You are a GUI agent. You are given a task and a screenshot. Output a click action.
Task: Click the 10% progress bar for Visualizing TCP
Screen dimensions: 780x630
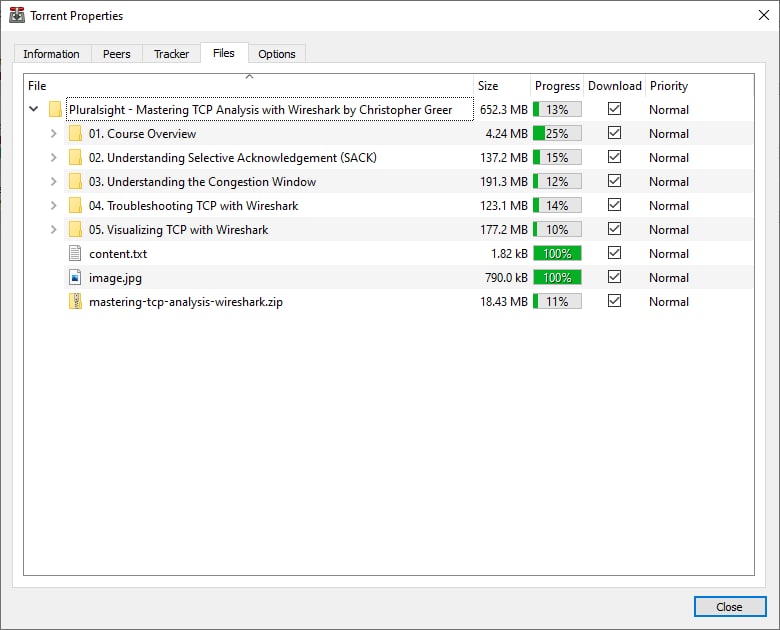(x=557, y=229)
